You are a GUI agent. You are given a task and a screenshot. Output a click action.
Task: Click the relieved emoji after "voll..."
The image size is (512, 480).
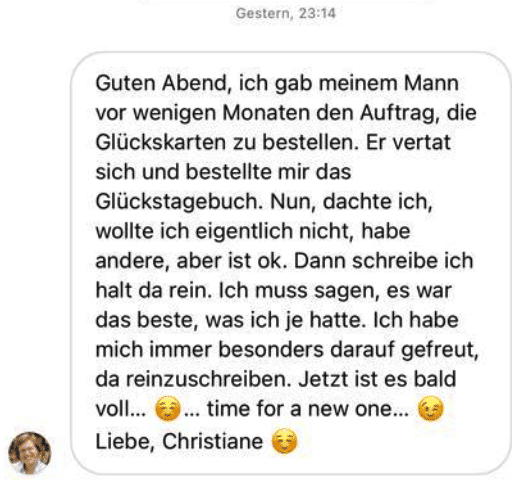pos(168,408)
